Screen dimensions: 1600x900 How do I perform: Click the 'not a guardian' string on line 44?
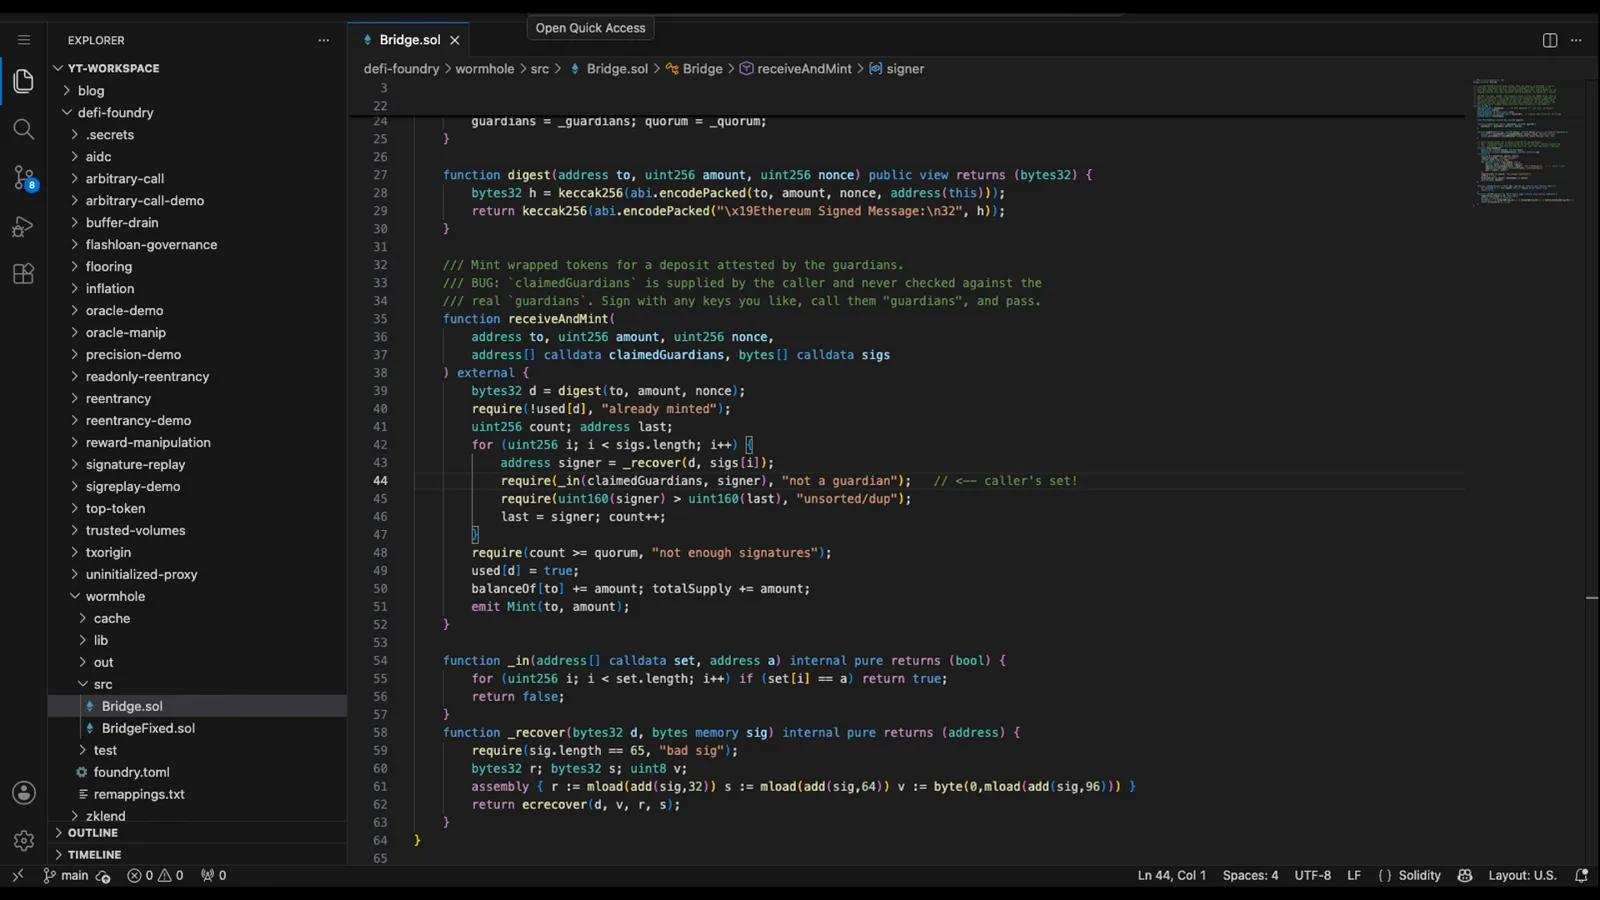[842, 481]
